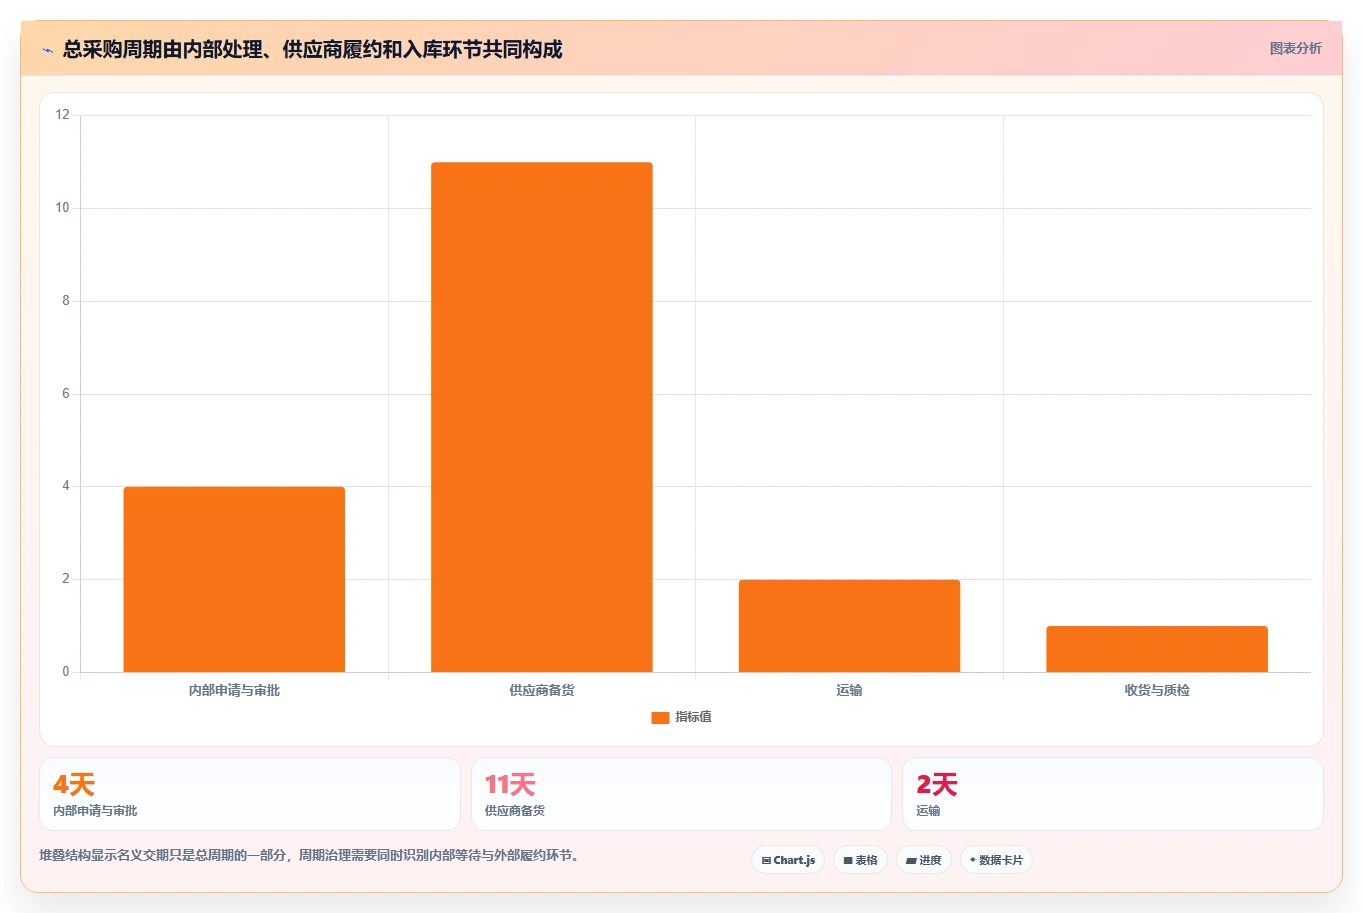The height and width of the screenshot is (913, 1363).
Task: Click the 供应商备货 bar in the chart
Action: click(542, 417)
